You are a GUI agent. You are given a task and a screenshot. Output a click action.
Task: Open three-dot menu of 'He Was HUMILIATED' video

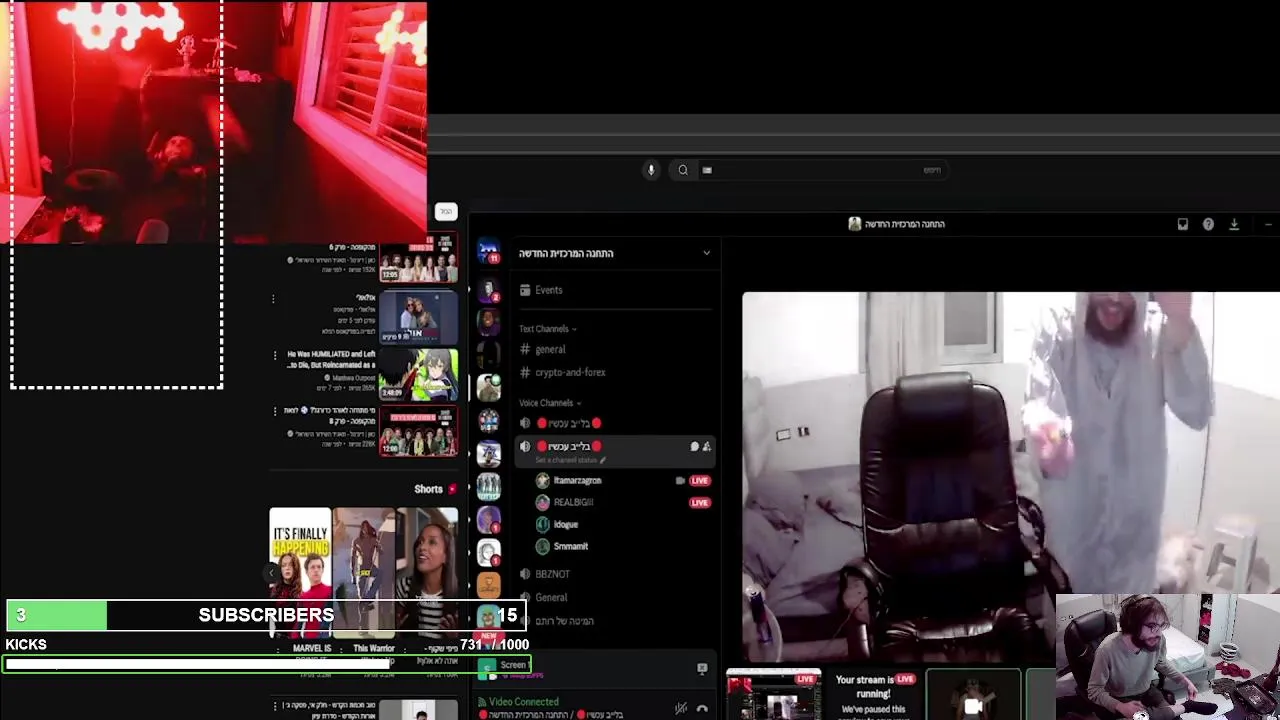275,355
